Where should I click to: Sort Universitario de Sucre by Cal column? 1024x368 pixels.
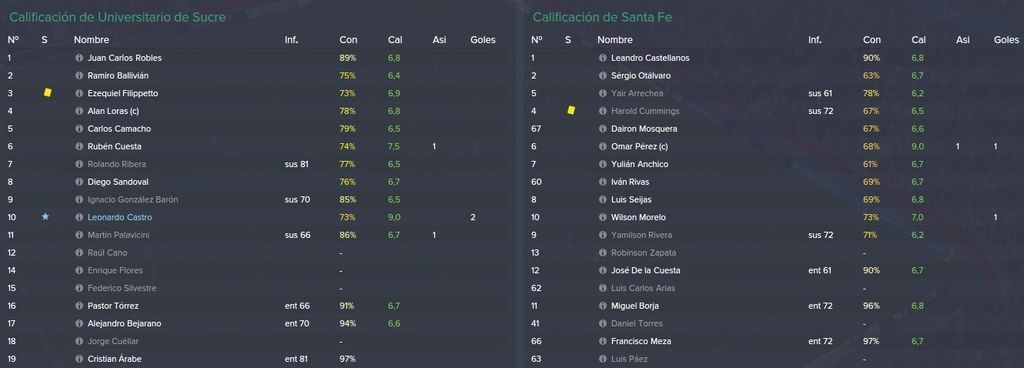tap(394, 40)
